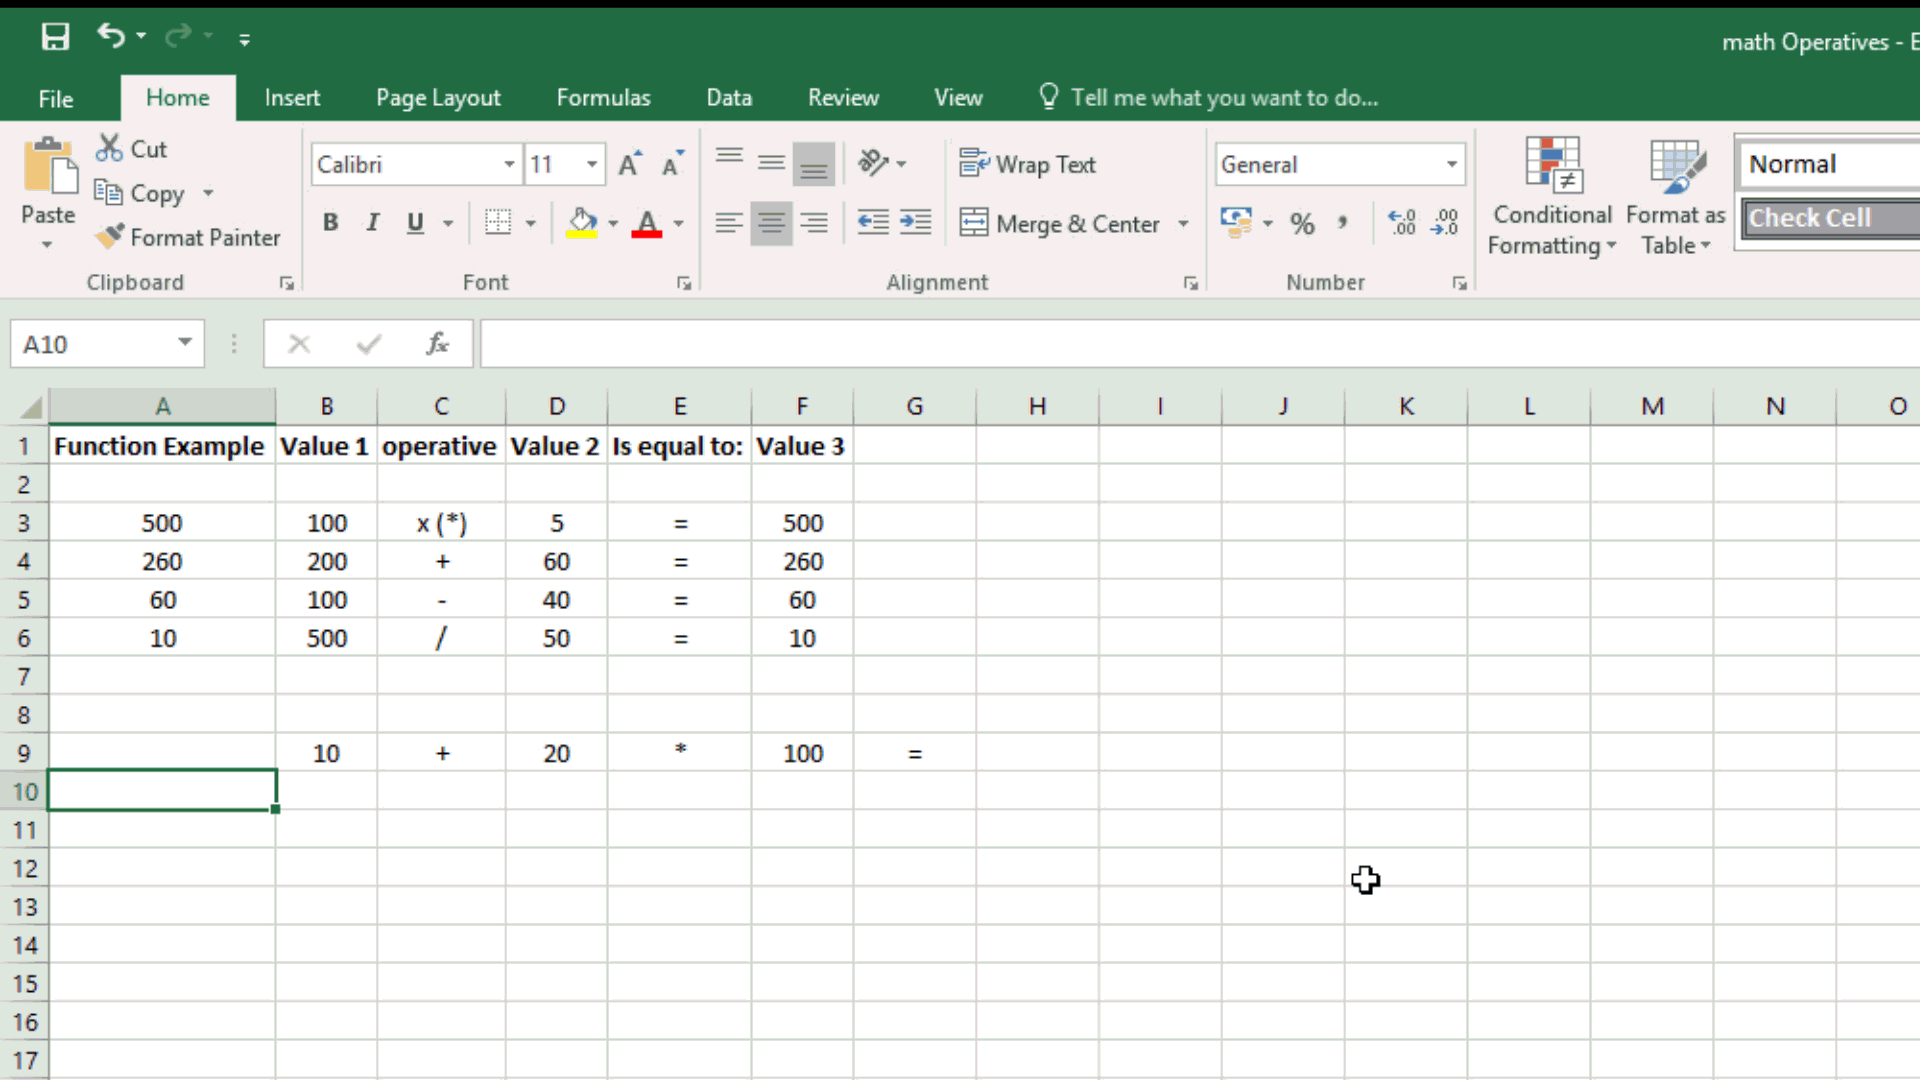Viewport: 1920px width, 1080px height.
Task: Click the Cut scissors icon
Action: click(x=109, y=148)
